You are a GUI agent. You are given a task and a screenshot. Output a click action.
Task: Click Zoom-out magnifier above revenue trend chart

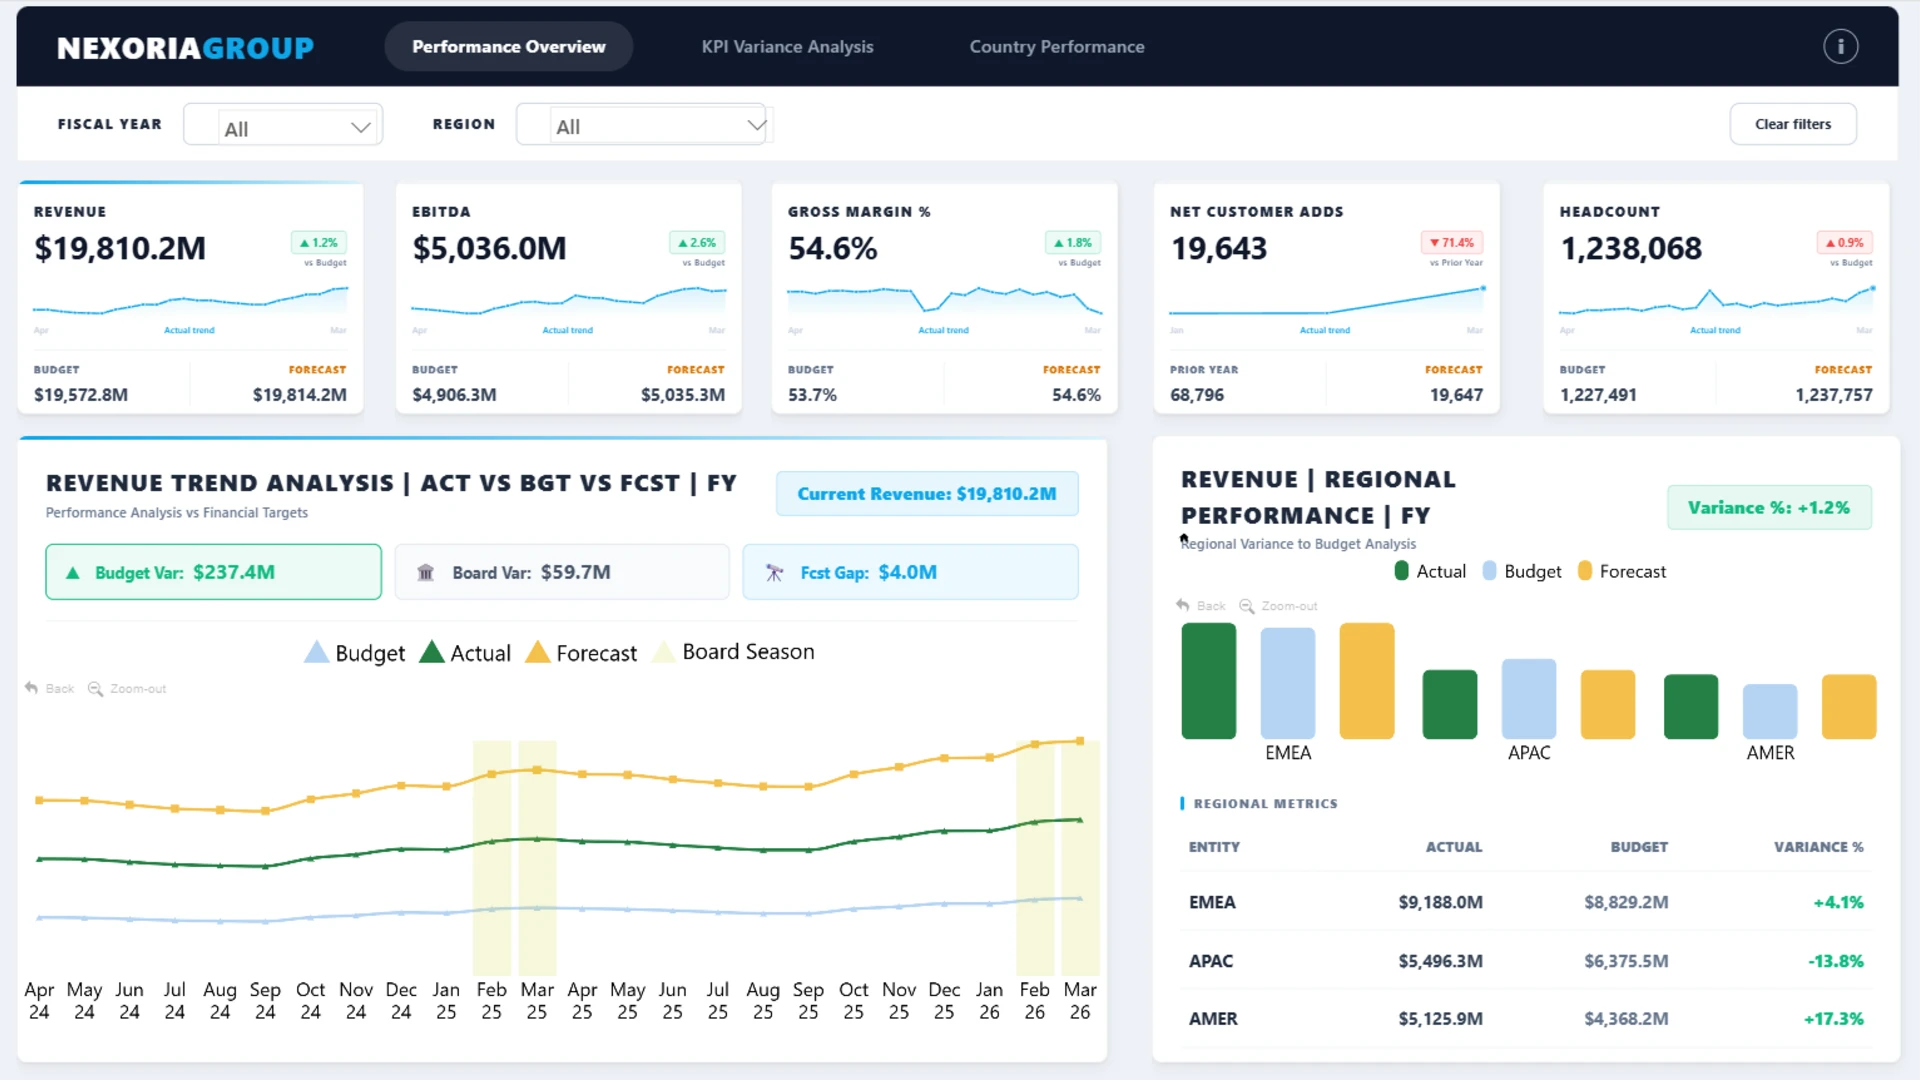pos(96,688)
